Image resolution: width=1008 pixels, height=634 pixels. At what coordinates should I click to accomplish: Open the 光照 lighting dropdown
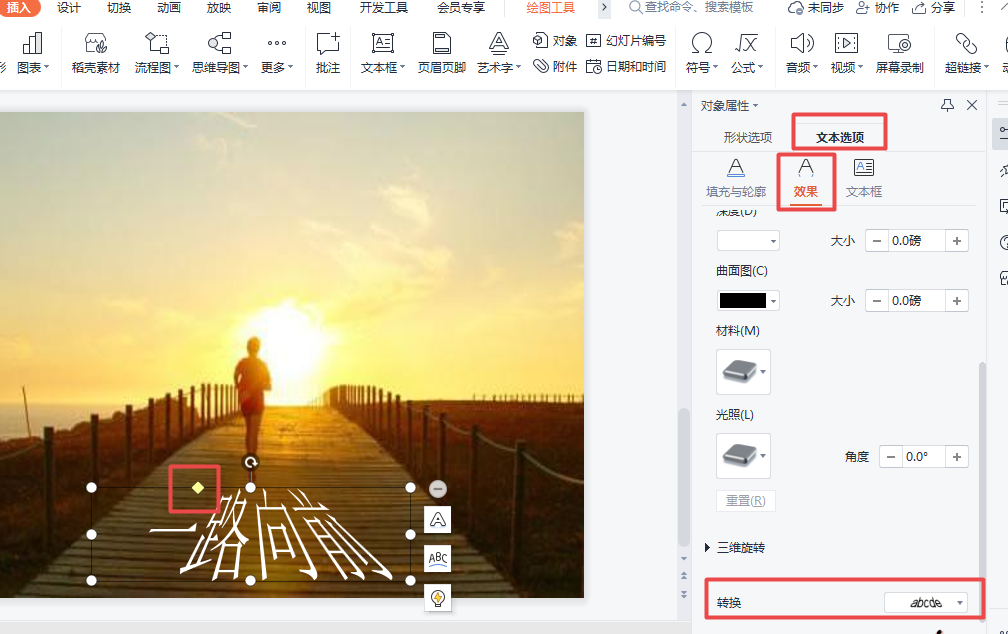point(743,456)
